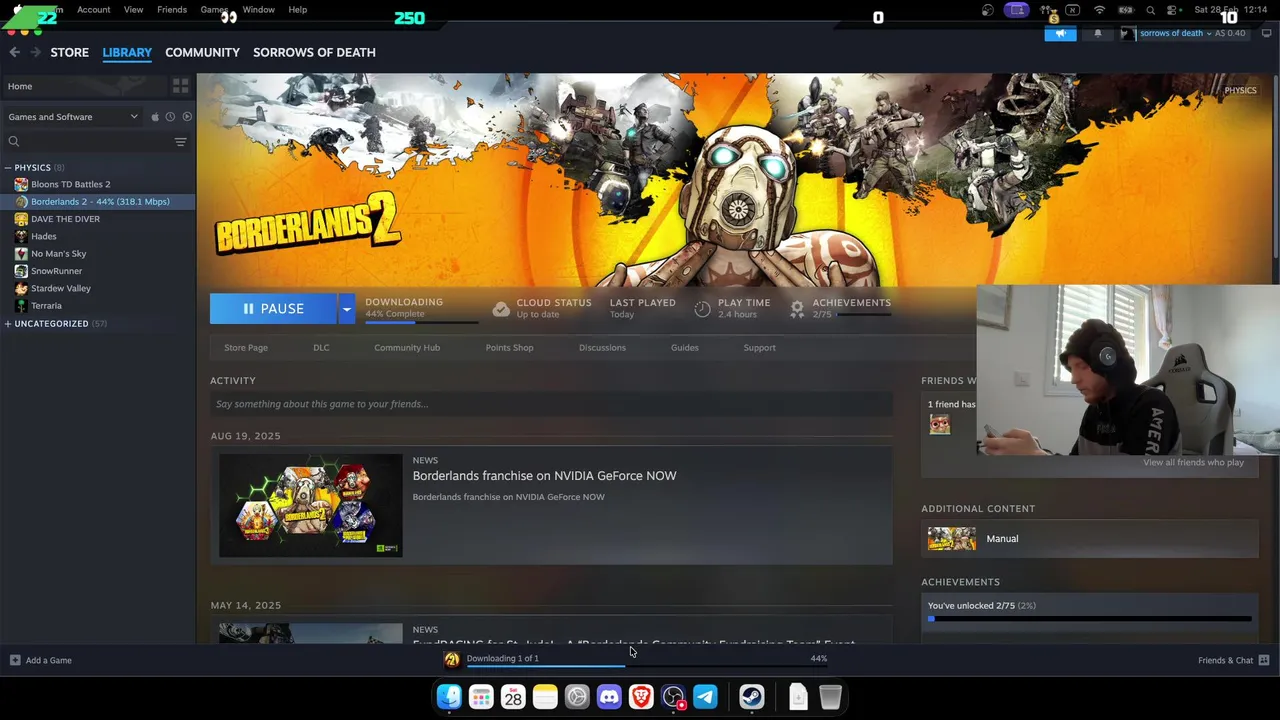The width and height of the screenshot is (1280, 720).
Task: Open the Discussions link
Action: (602, 348)
